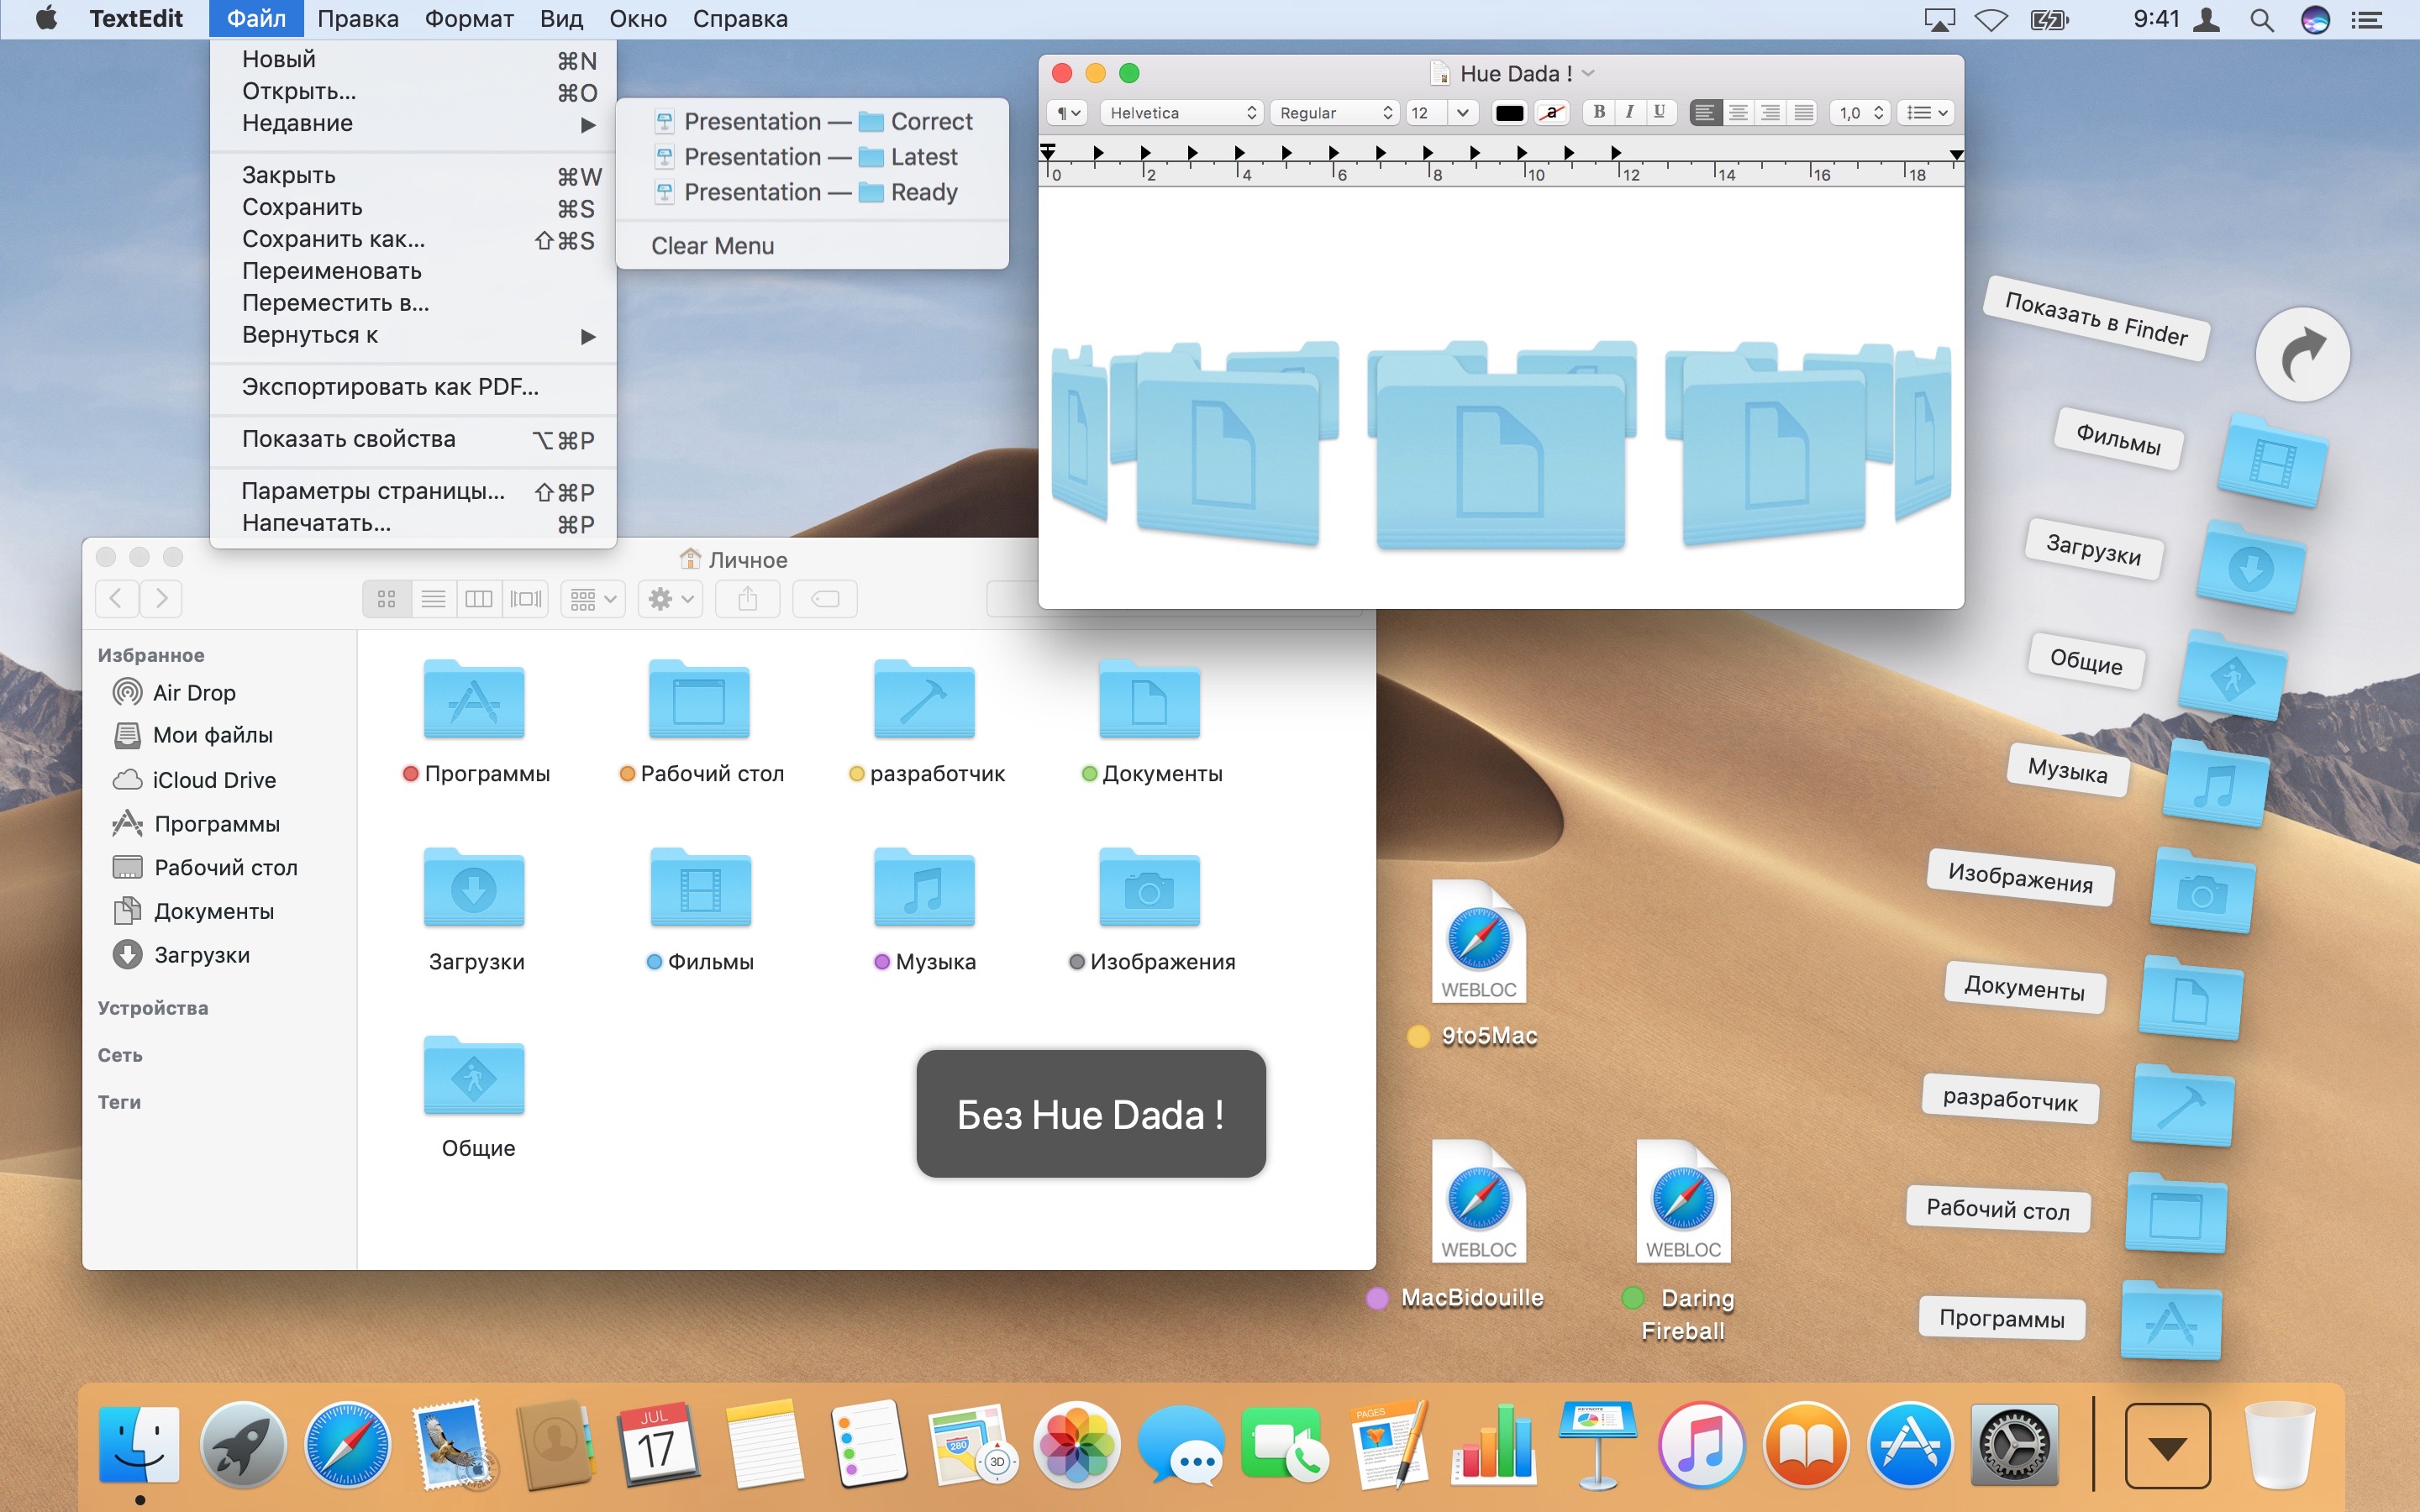Image resolution: width=2420 pixels, height=1512 pixels.
Task: Select Сохранить как… menu item
Action: pyautogui.click(x=412, y=239)
